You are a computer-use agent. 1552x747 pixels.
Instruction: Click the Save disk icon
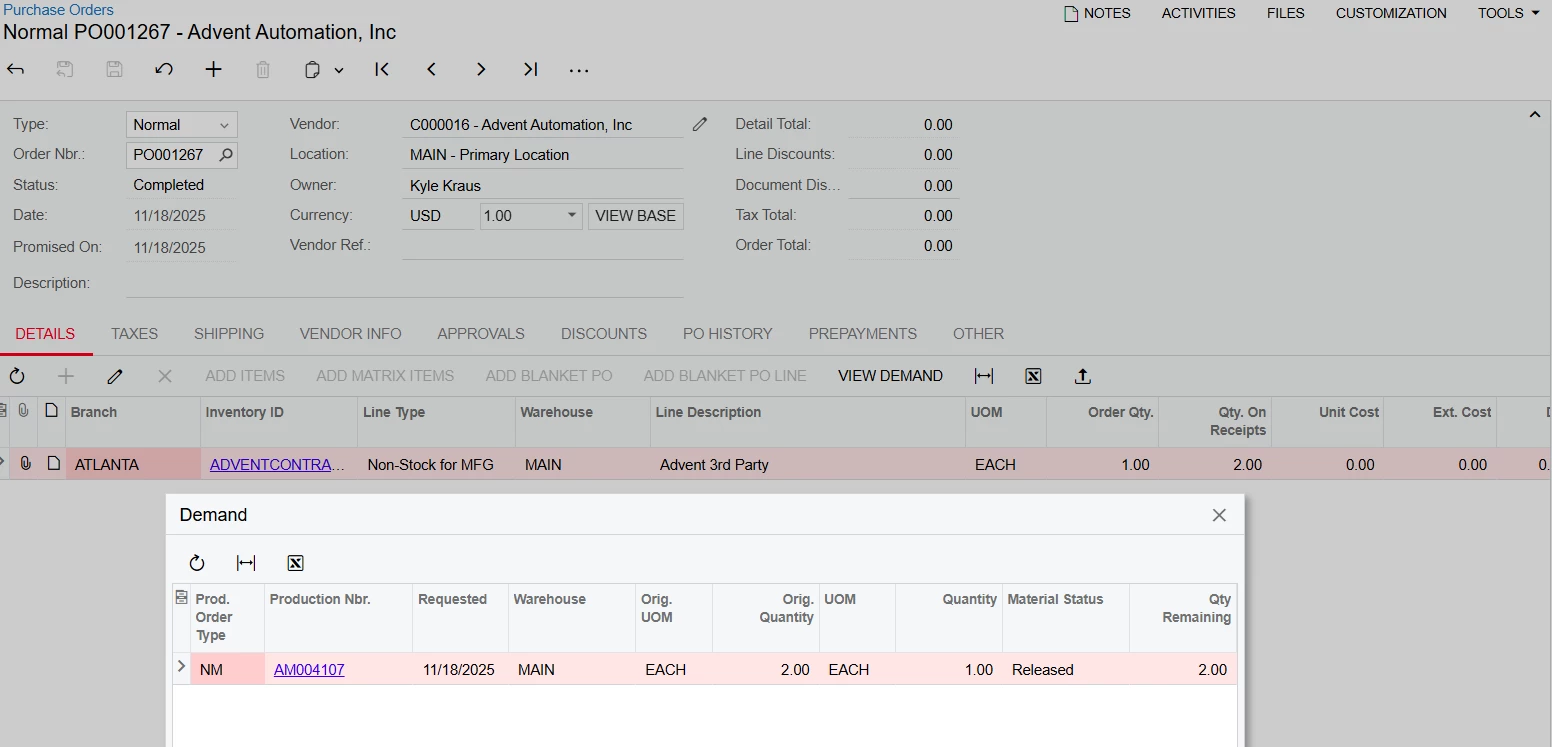tap(115, 70)
